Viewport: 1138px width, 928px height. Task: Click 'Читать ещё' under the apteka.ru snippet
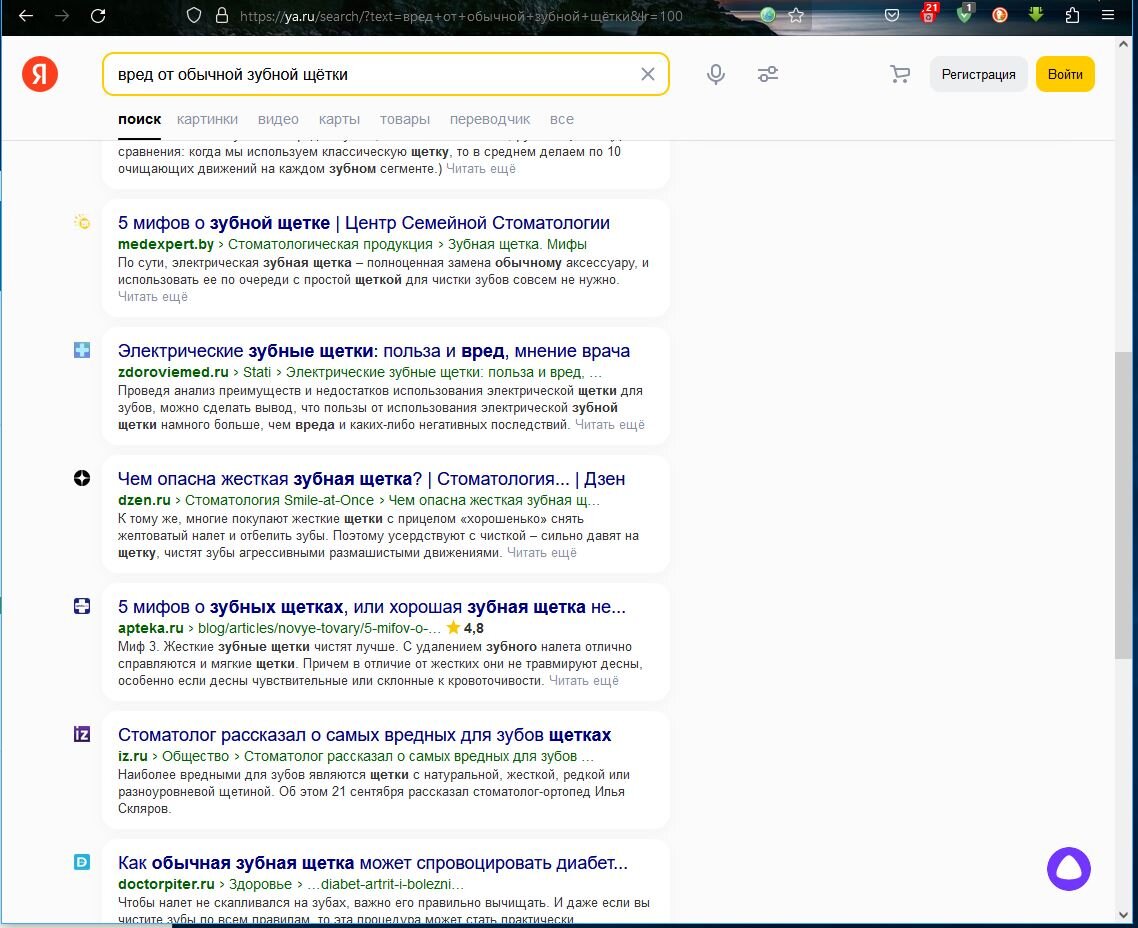pyautogui.click(x=584, y=681)
